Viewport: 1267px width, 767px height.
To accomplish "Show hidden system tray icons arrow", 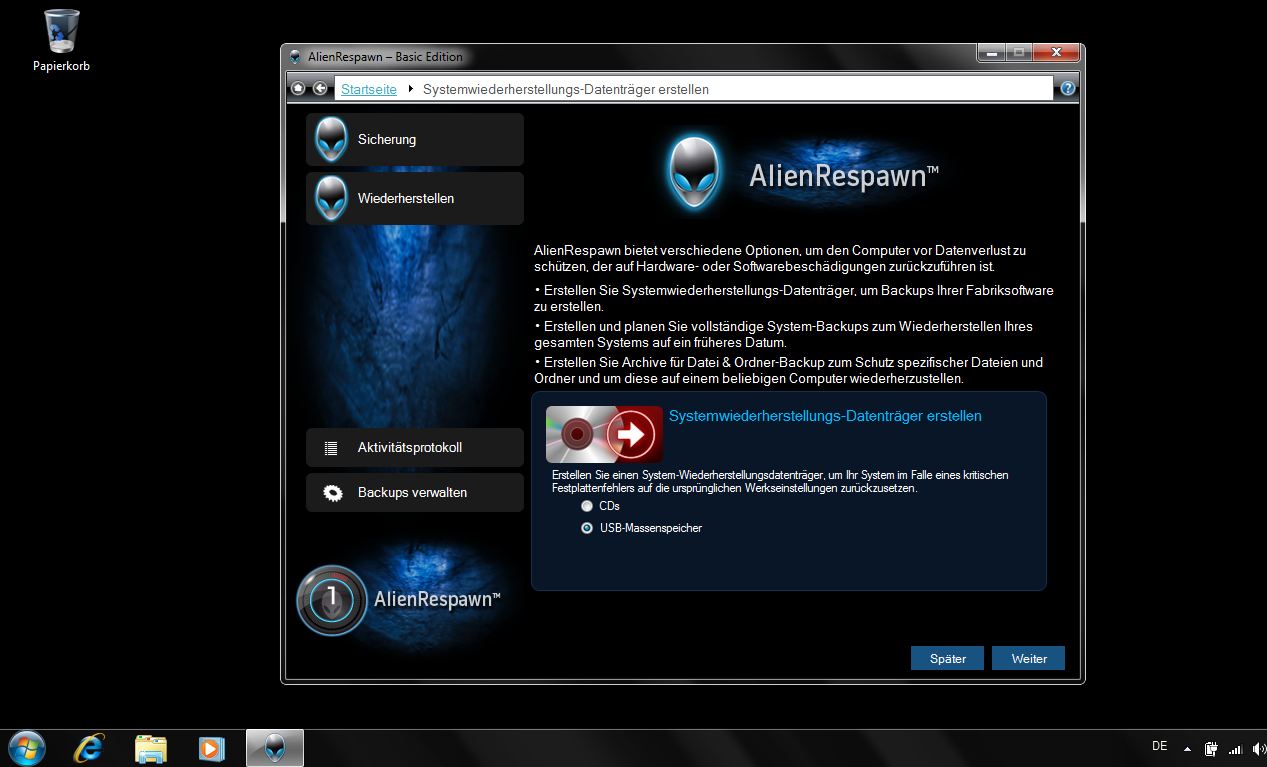I will [x=1187, y=748].
